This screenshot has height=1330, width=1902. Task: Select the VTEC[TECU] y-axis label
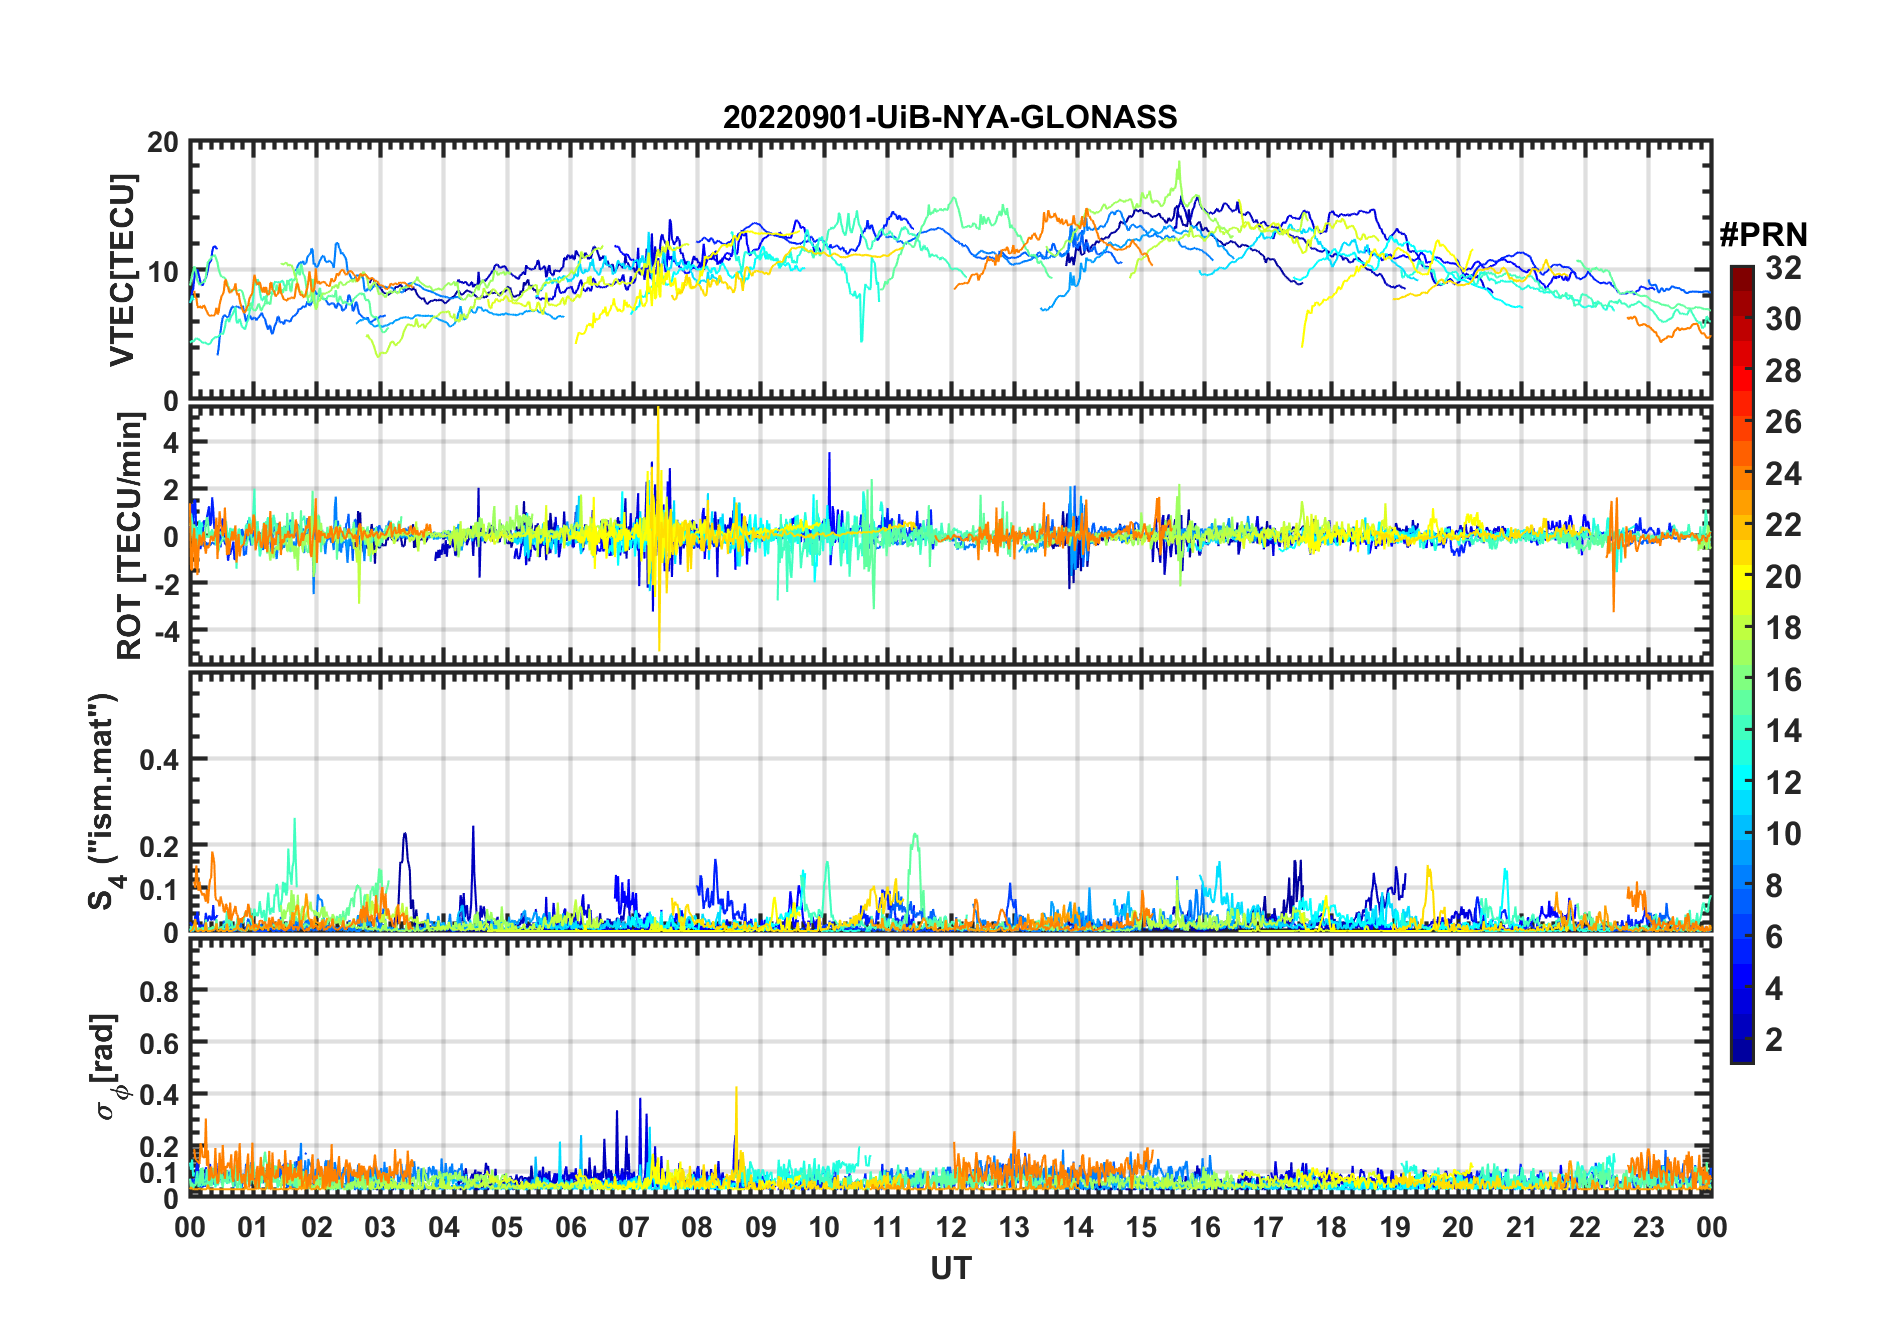pos(122,270)
